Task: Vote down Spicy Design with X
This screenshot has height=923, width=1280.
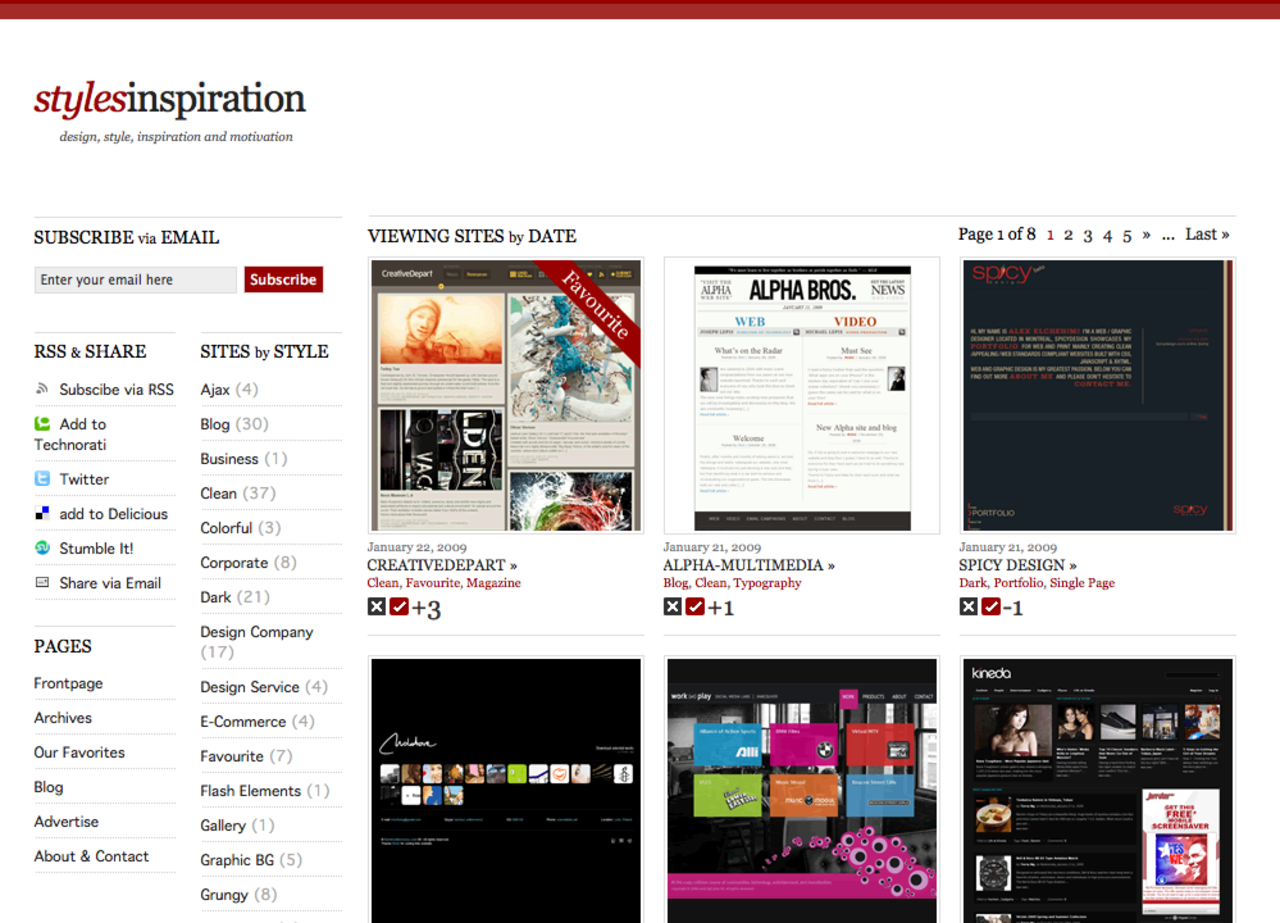Action: 968,607
